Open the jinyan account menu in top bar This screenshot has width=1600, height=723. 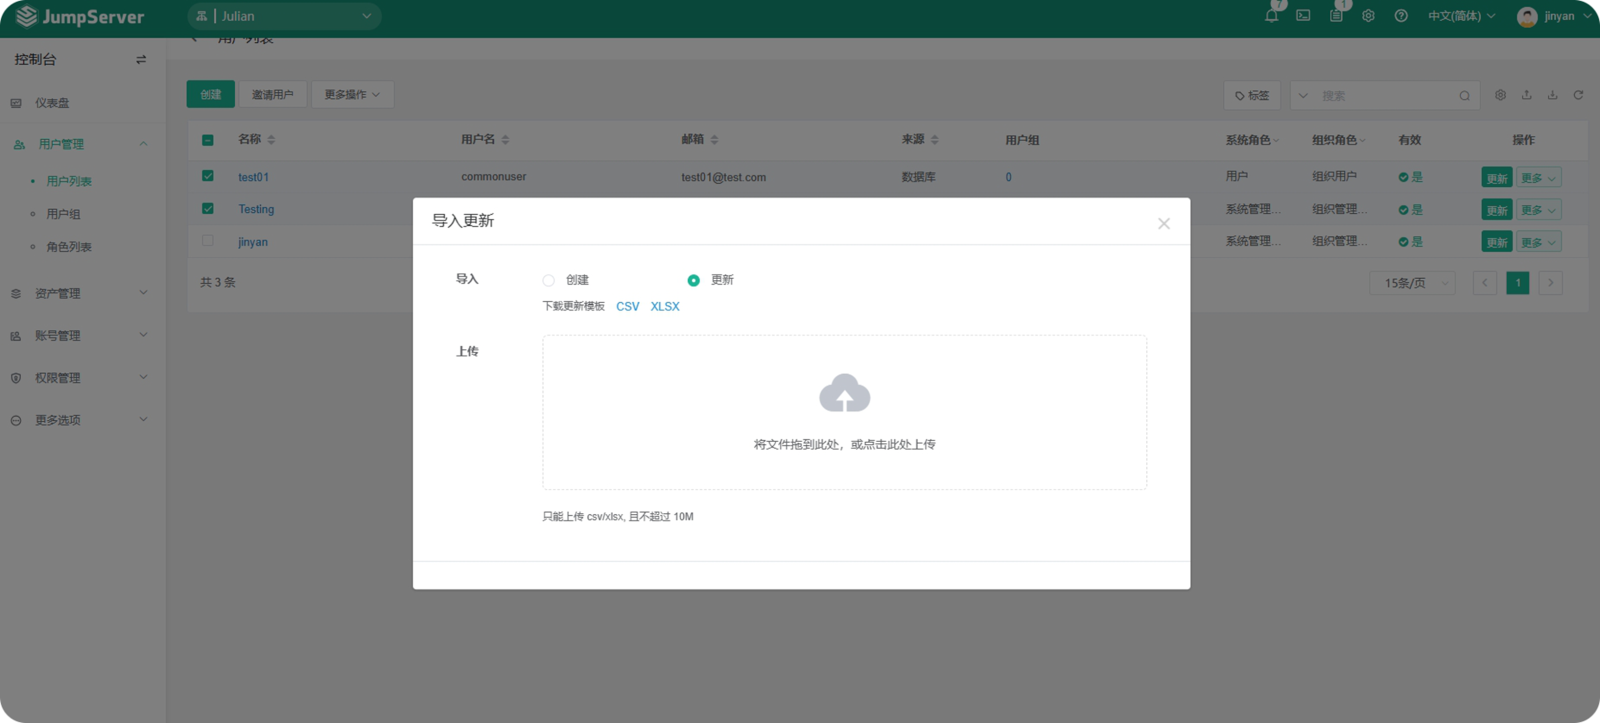click(1554, 16)
